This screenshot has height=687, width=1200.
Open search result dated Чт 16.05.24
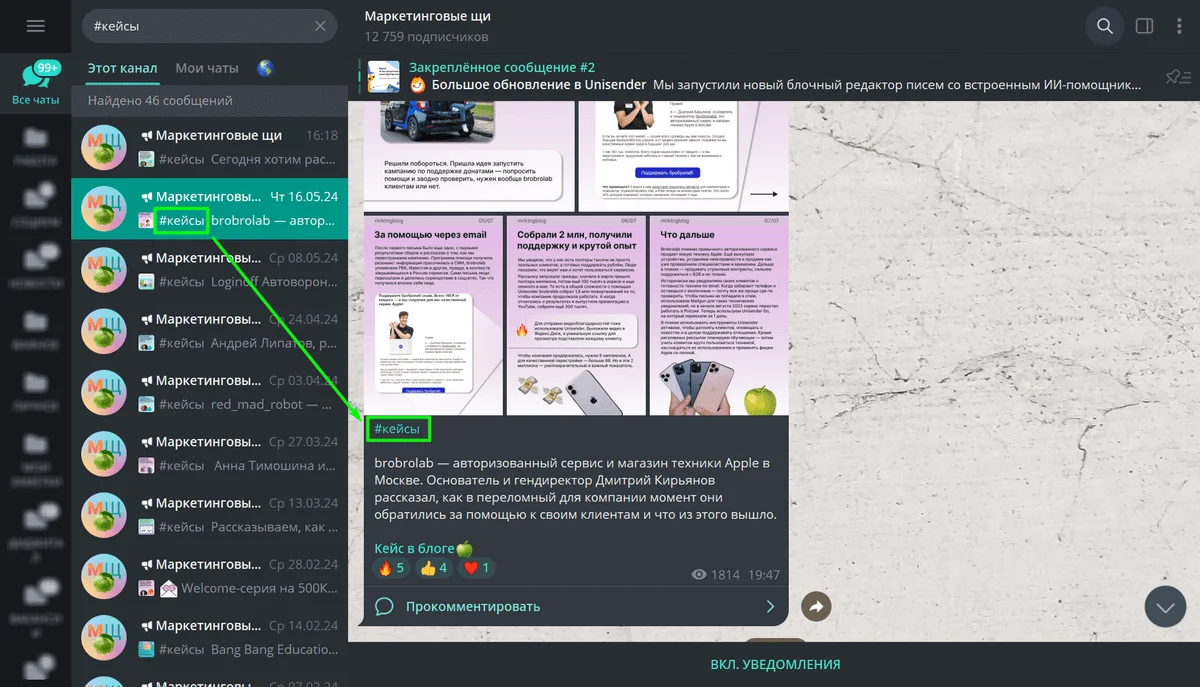click(209, 209)
